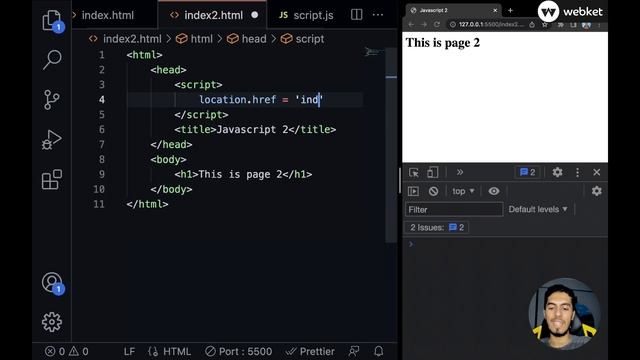640x360 pixels.
Task: Open the Search view in activity bar
Action: point(52,60)
